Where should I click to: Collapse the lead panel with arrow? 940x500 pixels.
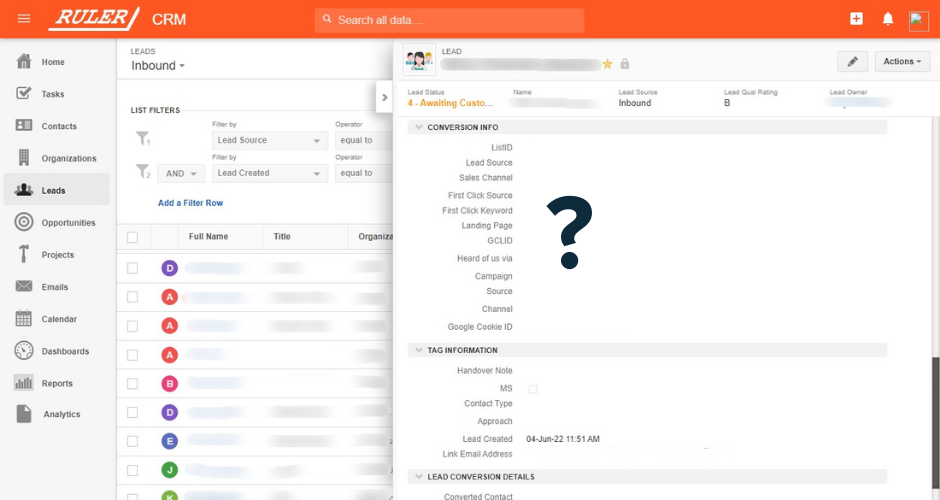tap(384, 97)
